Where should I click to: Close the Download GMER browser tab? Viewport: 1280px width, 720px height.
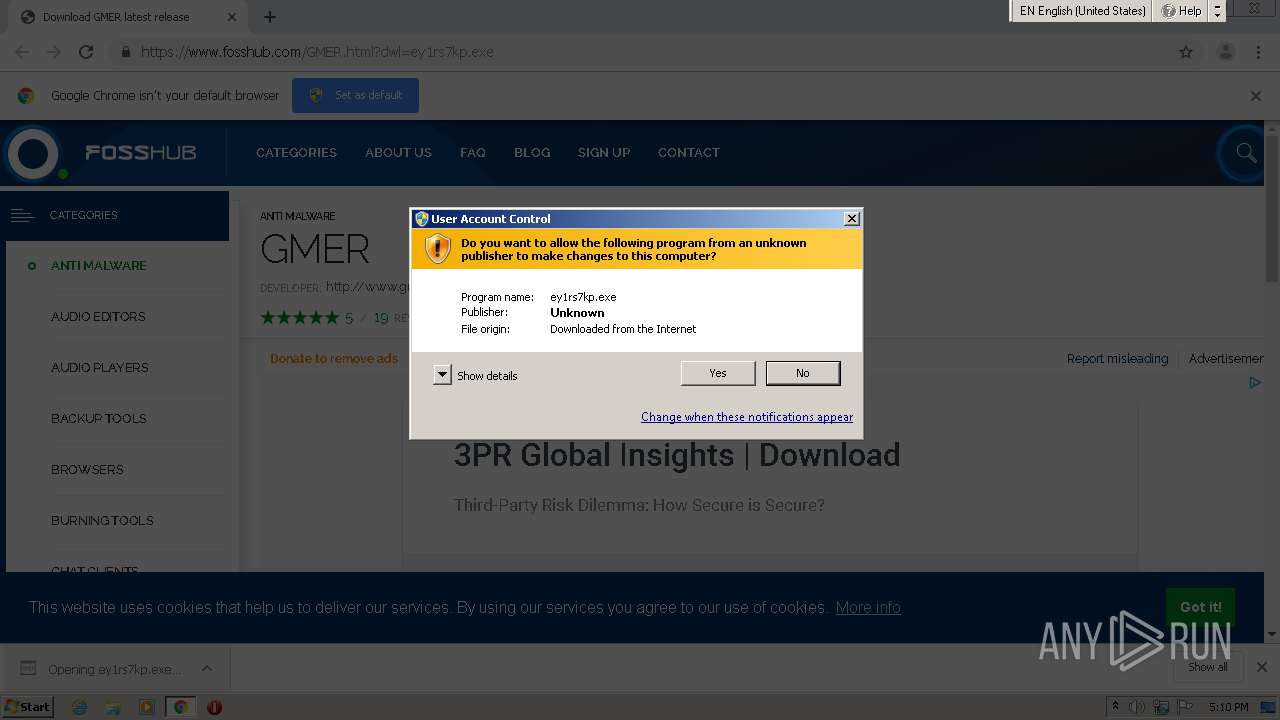tap(232, 17)
